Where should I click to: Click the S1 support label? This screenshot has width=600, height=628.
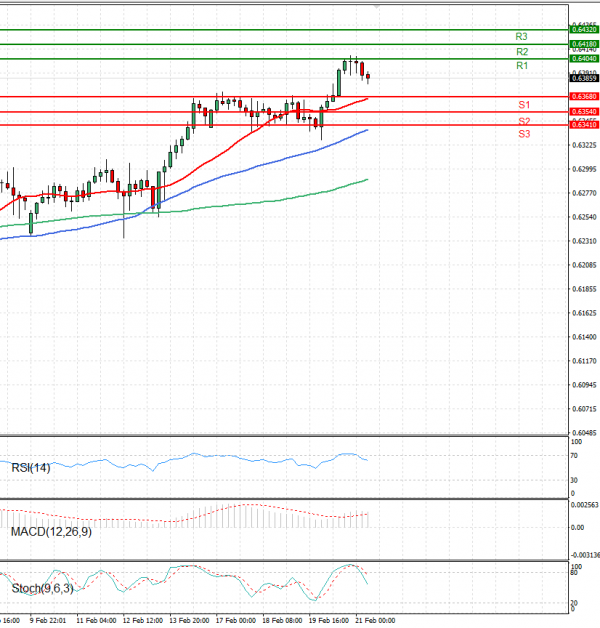pyautogui.click(x=524, y=105)
